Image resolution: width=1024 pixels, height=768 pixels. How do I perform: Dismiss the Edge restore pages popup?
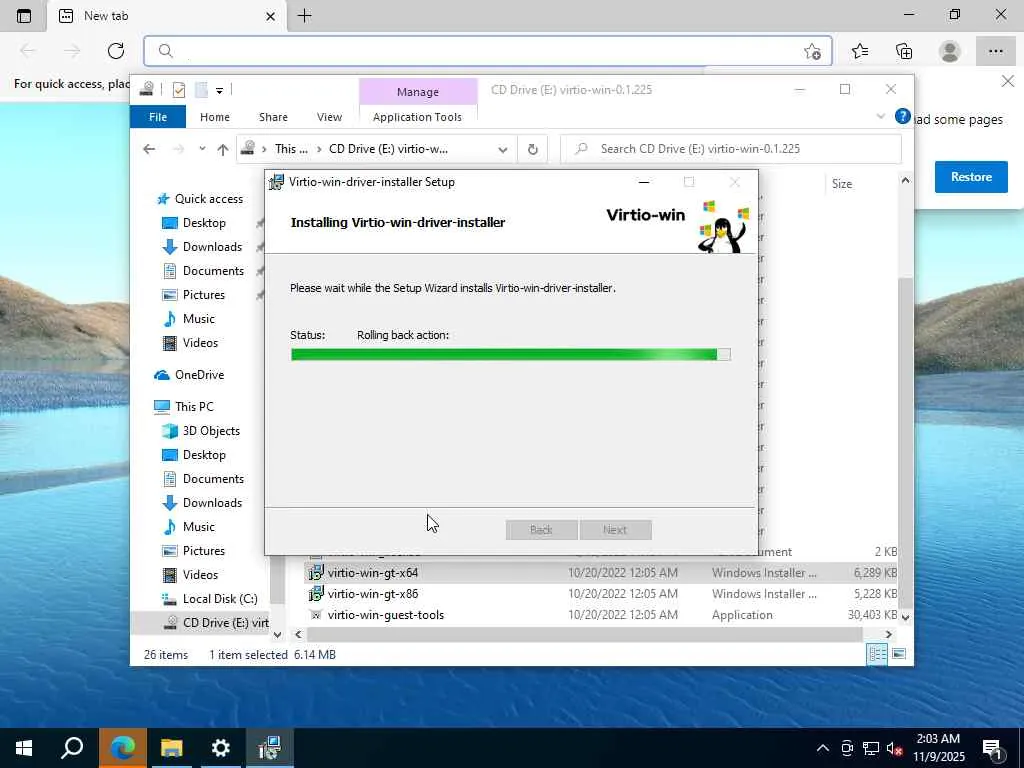1008,82
